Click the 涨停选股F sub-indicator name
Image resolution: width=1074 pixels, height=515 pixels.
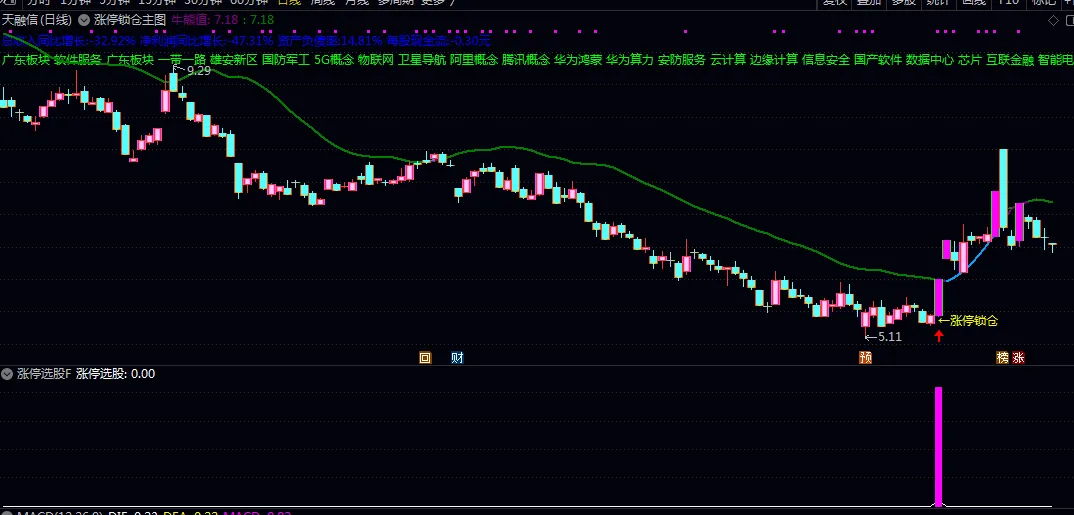[44, 374]
